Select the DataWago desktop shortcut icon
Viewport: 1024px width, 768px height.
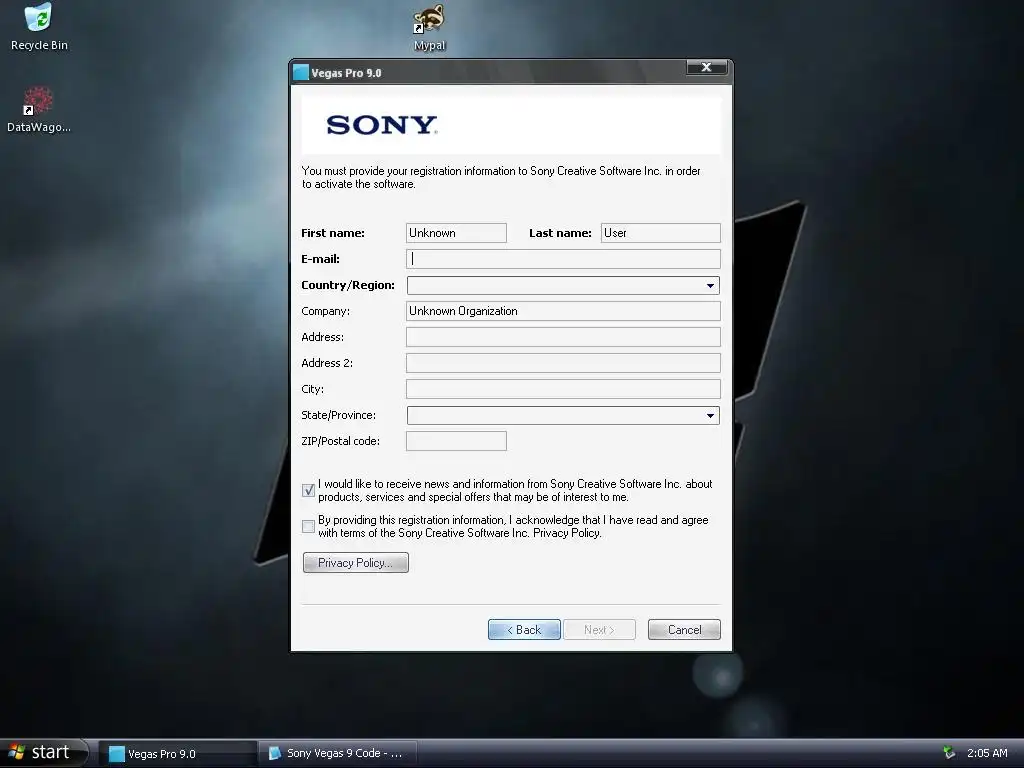pos(39,110)
